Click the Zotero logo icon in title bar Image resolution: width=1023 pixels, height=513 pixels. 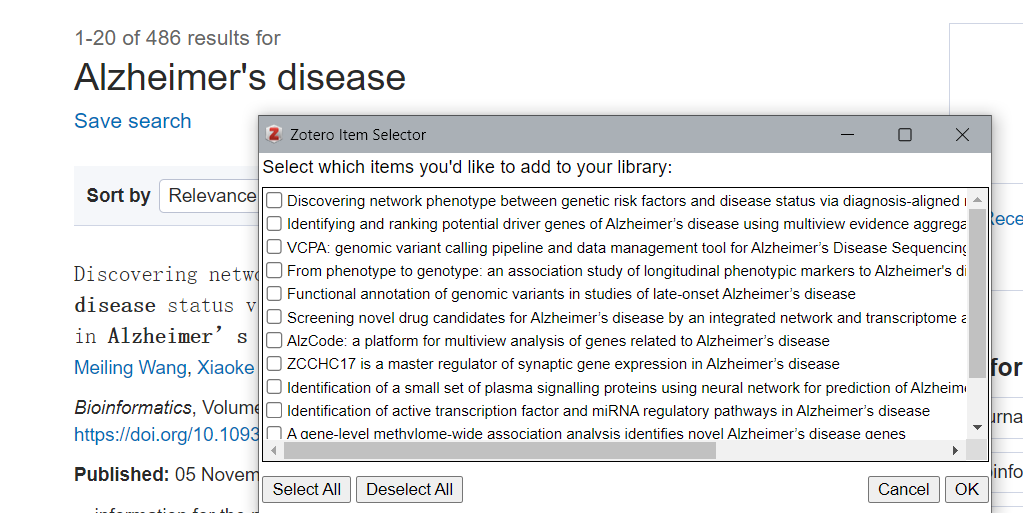tap(274, 134)
